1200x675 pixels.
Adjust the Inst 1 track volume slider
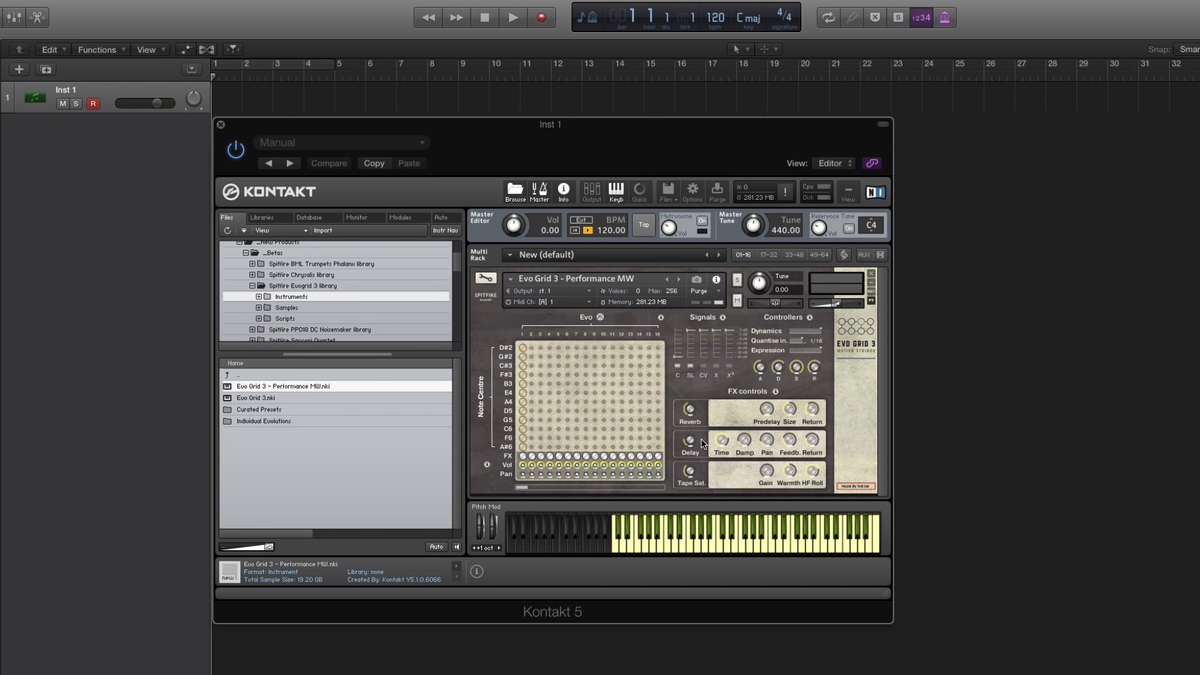click(155, 103)
